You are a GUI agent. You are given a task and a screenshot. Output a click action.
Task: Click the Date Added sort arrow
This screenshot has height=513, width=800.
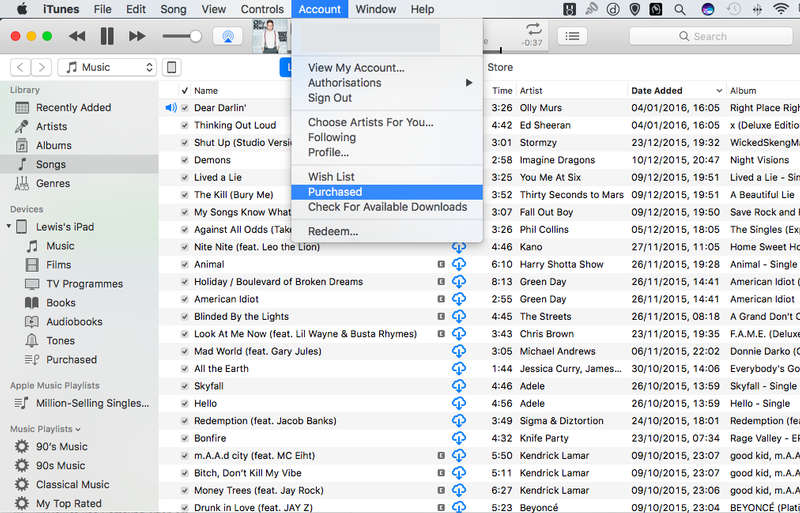tap(719, 91)
